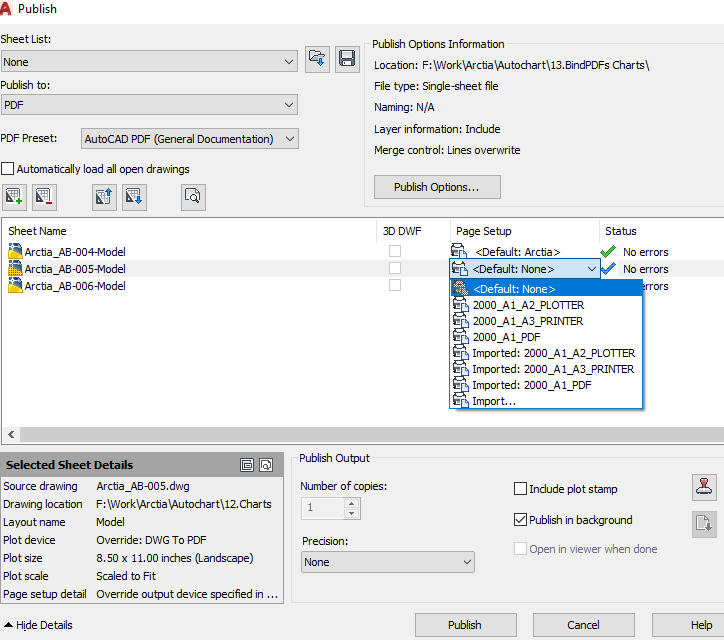Click the Save Sheet List floppy icon

tap(347, 60)
